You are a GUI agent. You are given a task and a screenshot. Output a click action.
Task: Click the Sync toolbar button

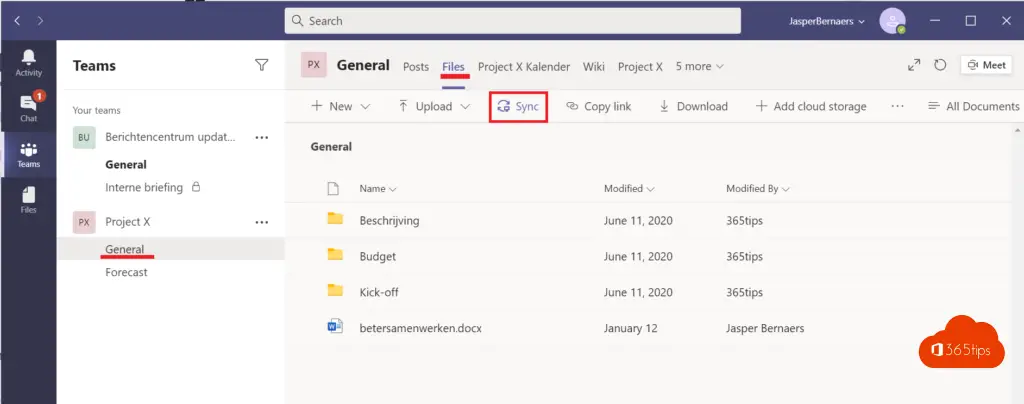(x=518, y=106)
